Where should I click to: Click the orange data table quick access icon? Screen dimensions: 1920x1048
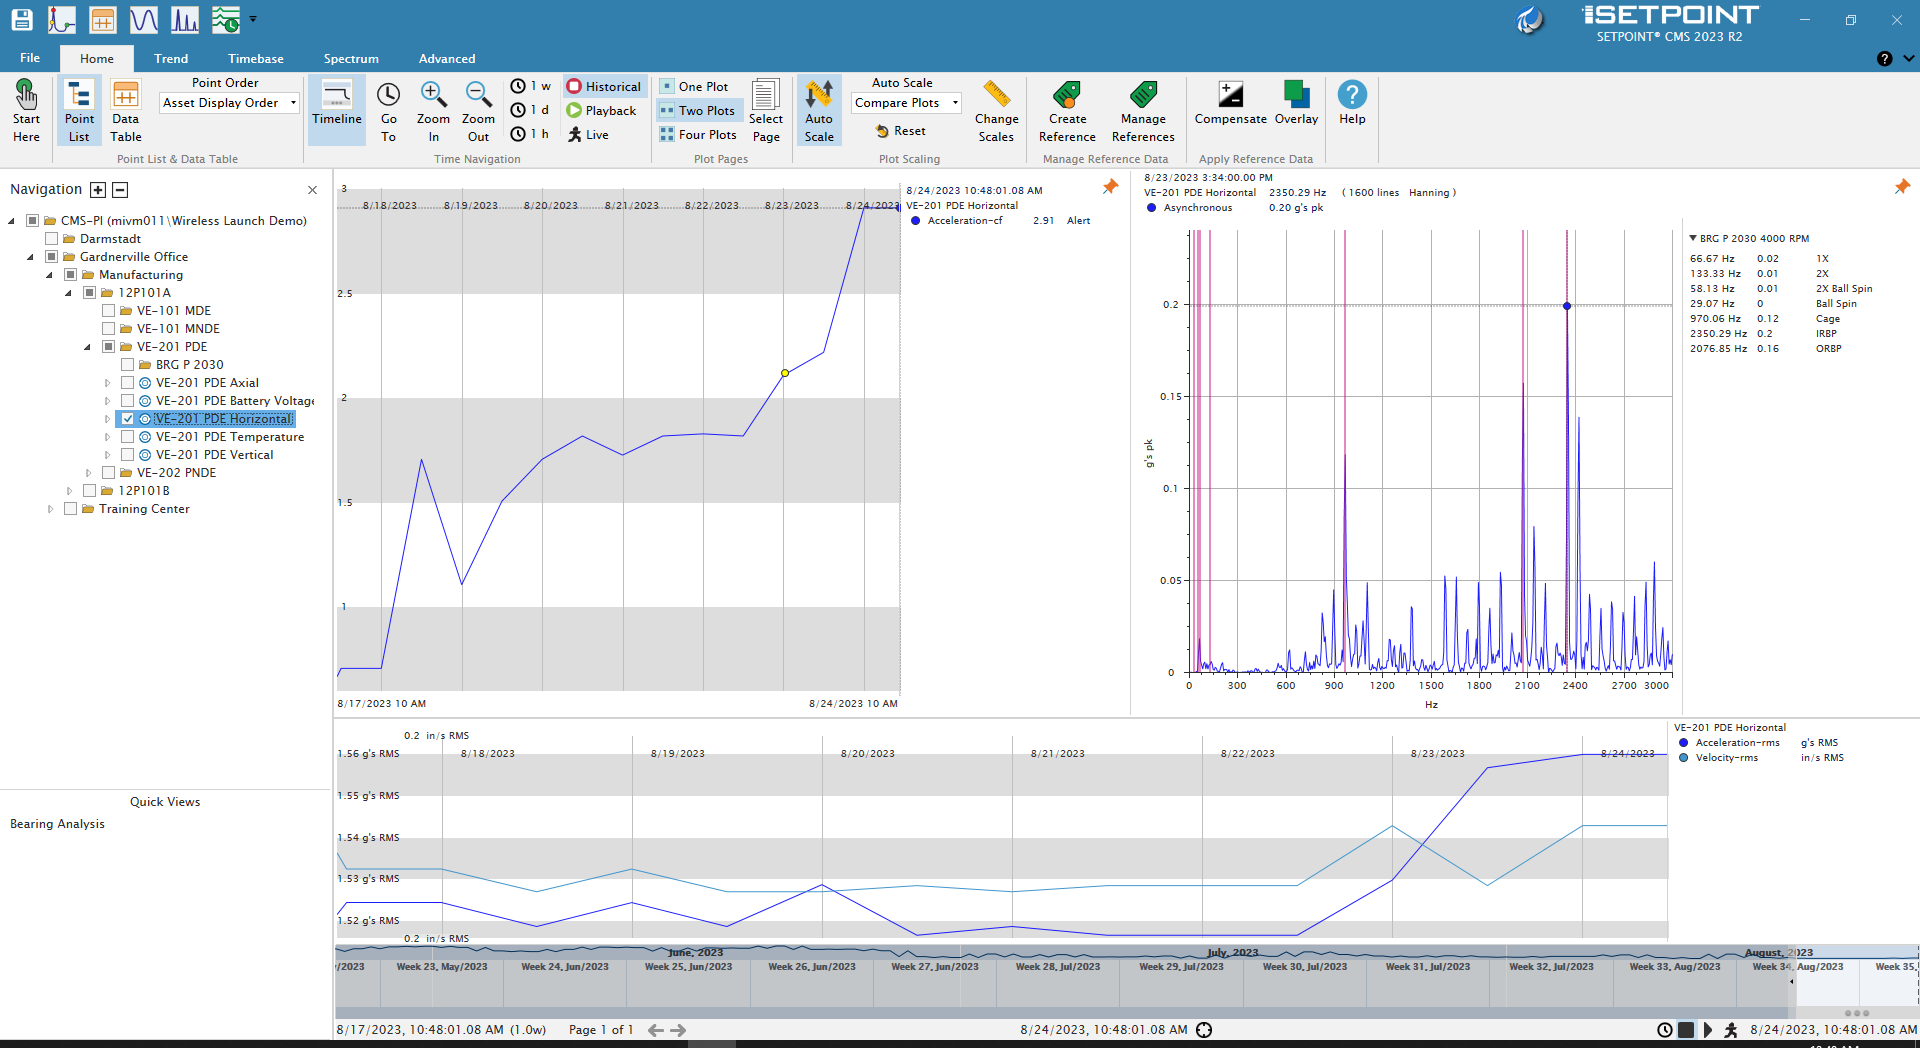coord(102,19)
